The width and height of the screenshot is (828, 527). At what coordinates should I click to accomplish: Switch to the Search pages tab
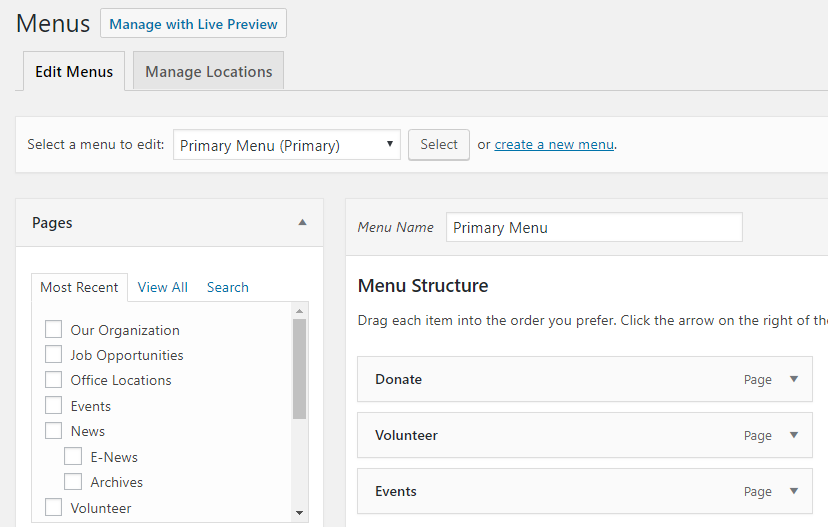pos(227,287)
